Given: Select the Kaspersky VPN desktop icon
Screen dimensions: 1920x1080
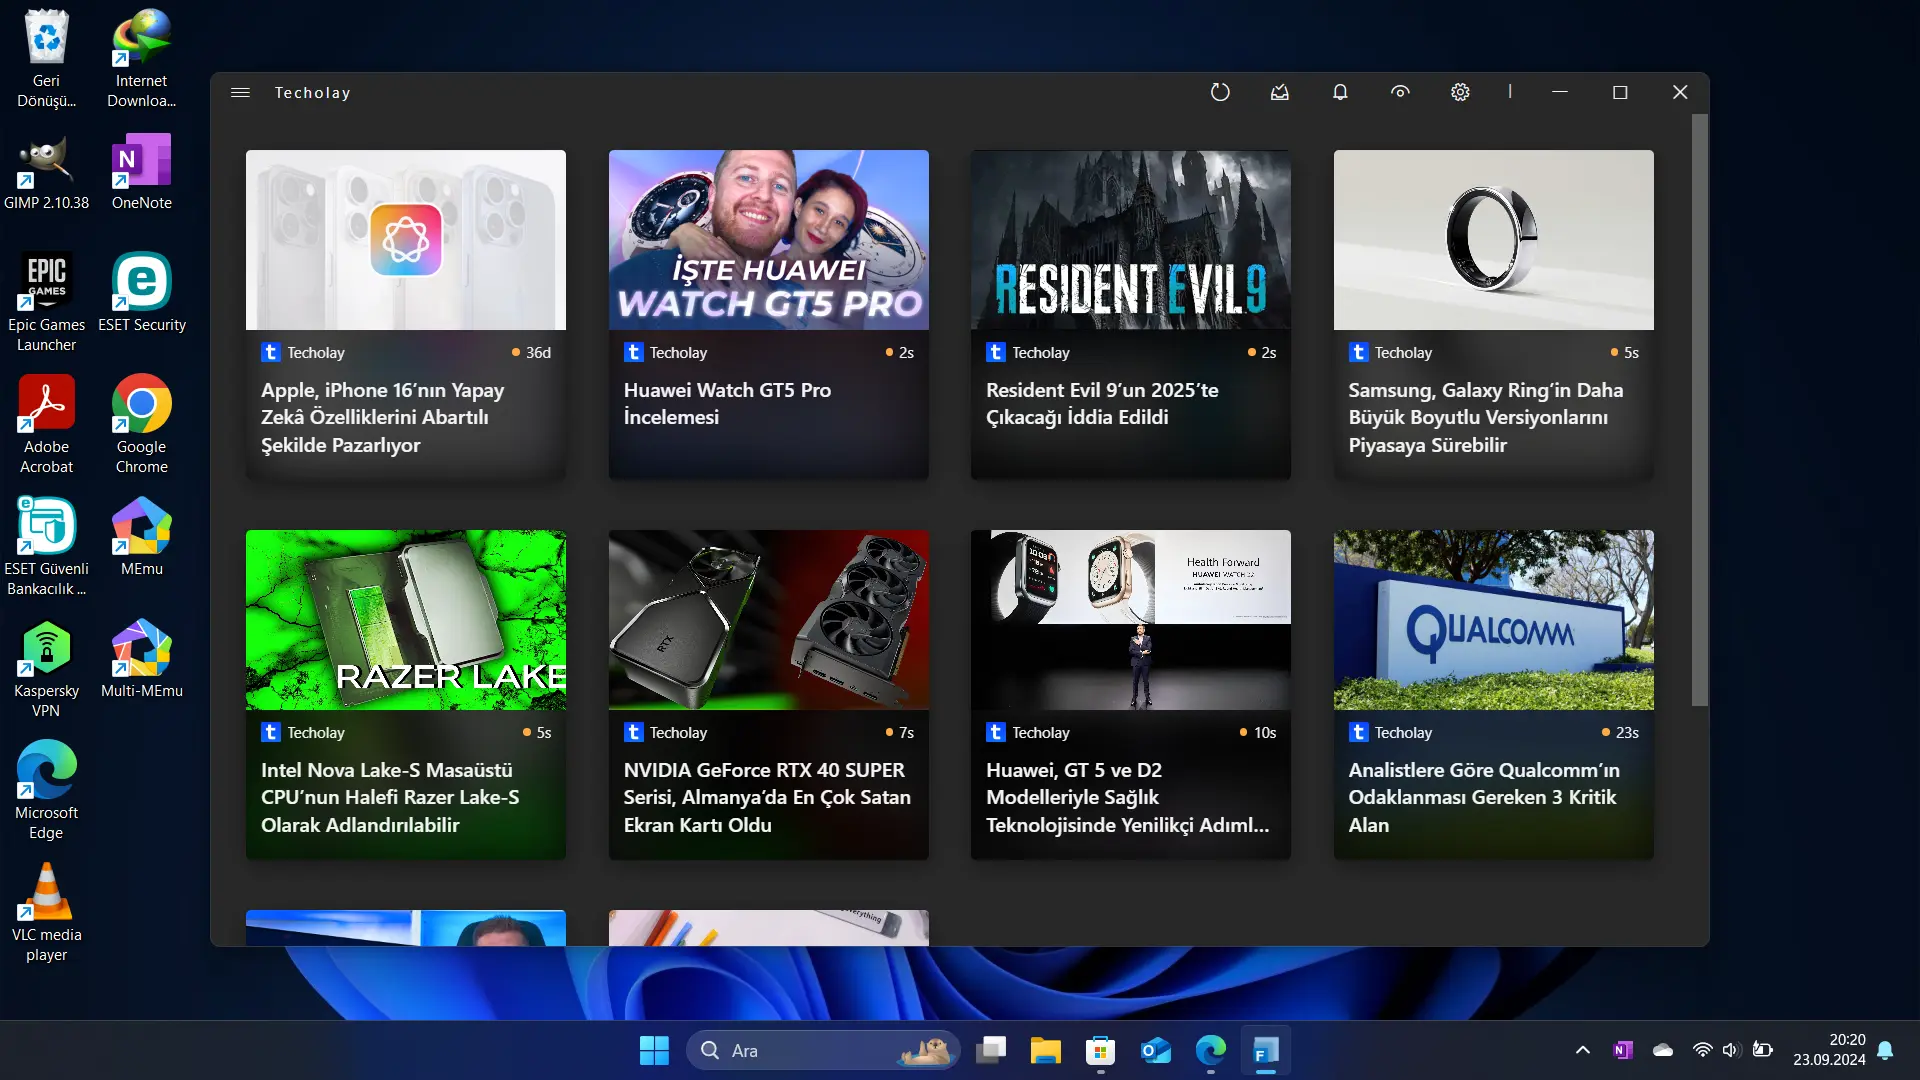Looking at the screenshot, I should point(46,668).
